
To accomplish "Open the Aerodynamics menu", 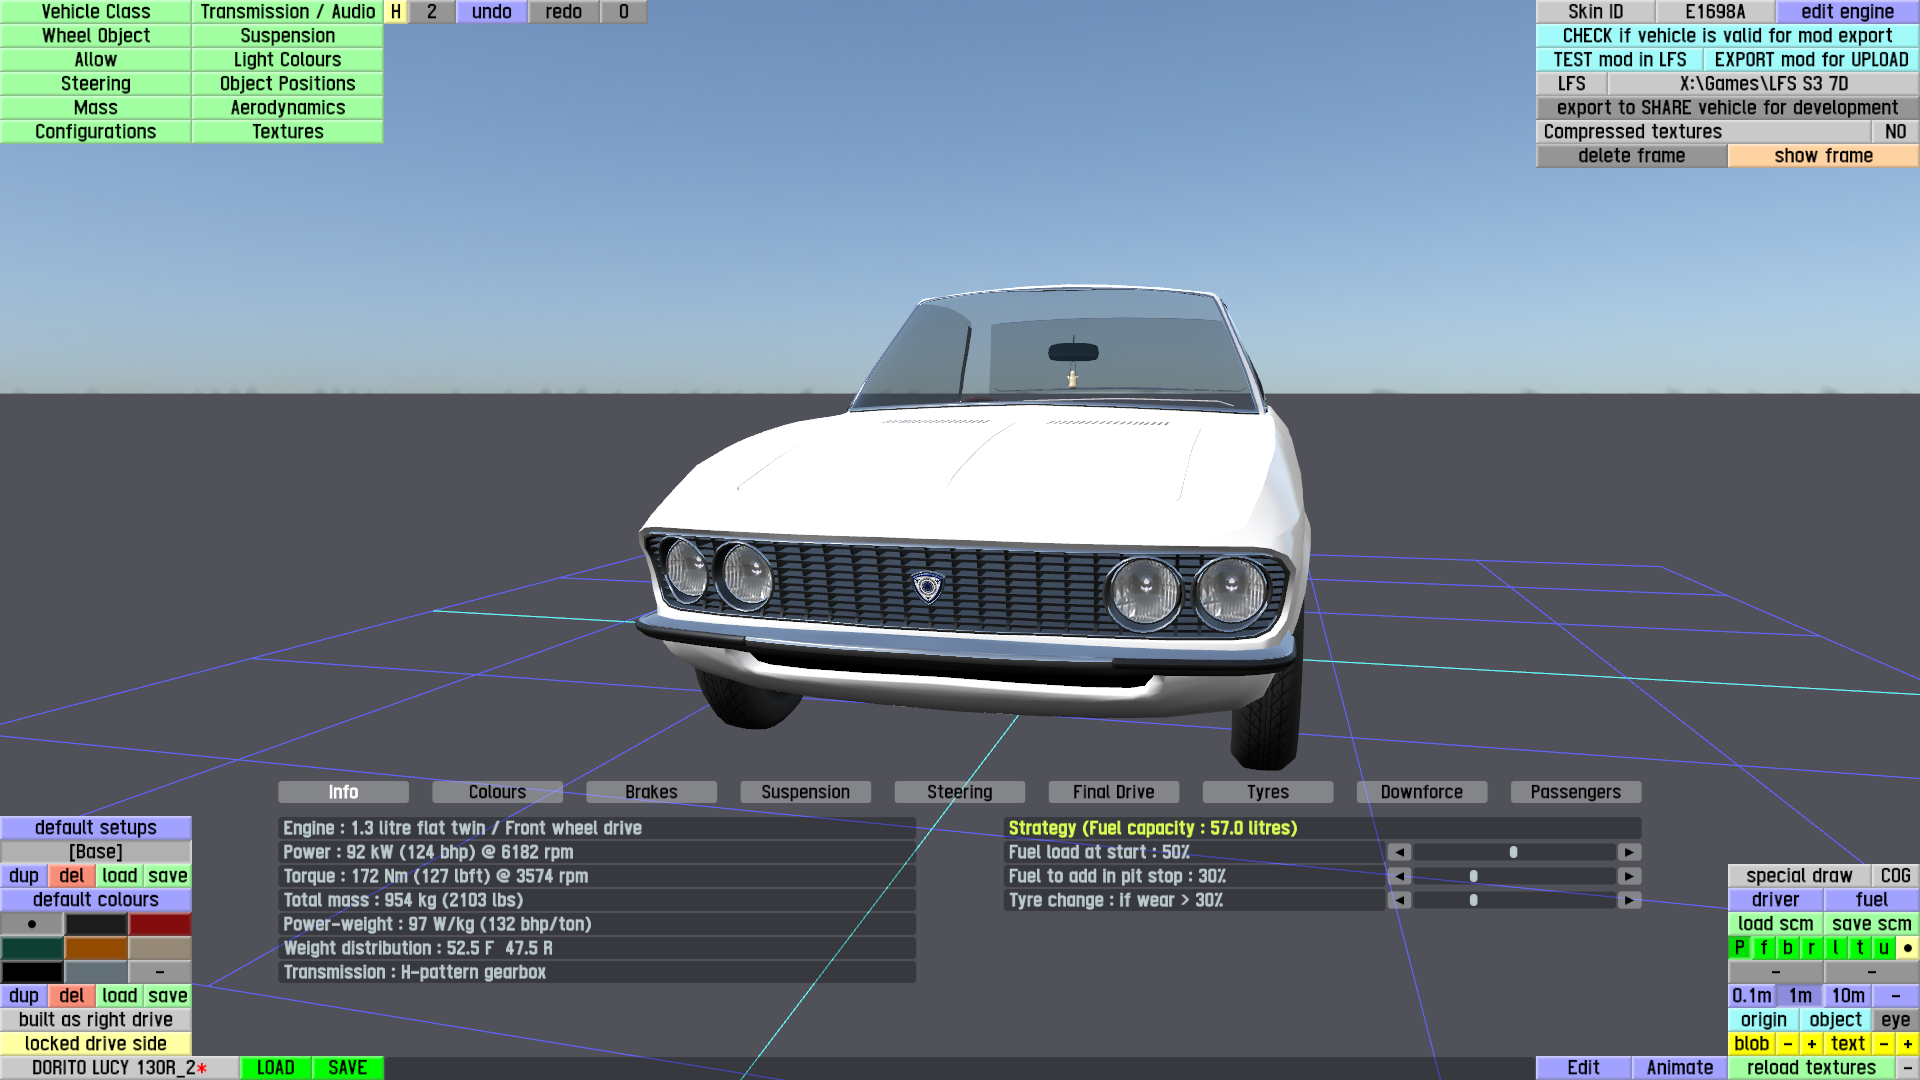I will (x=287, y=108).
